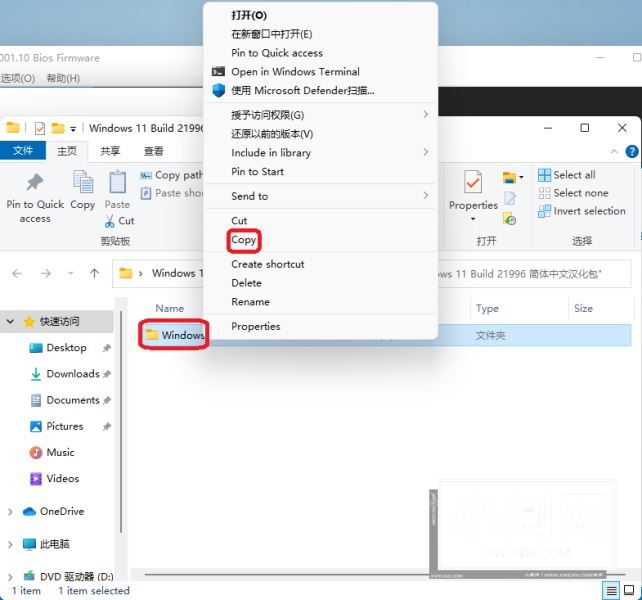Image resolution: width=642 pixels, height=600 pixels.
Task: Click the Copy icon in the ribbon
Action: pos(83,181)
